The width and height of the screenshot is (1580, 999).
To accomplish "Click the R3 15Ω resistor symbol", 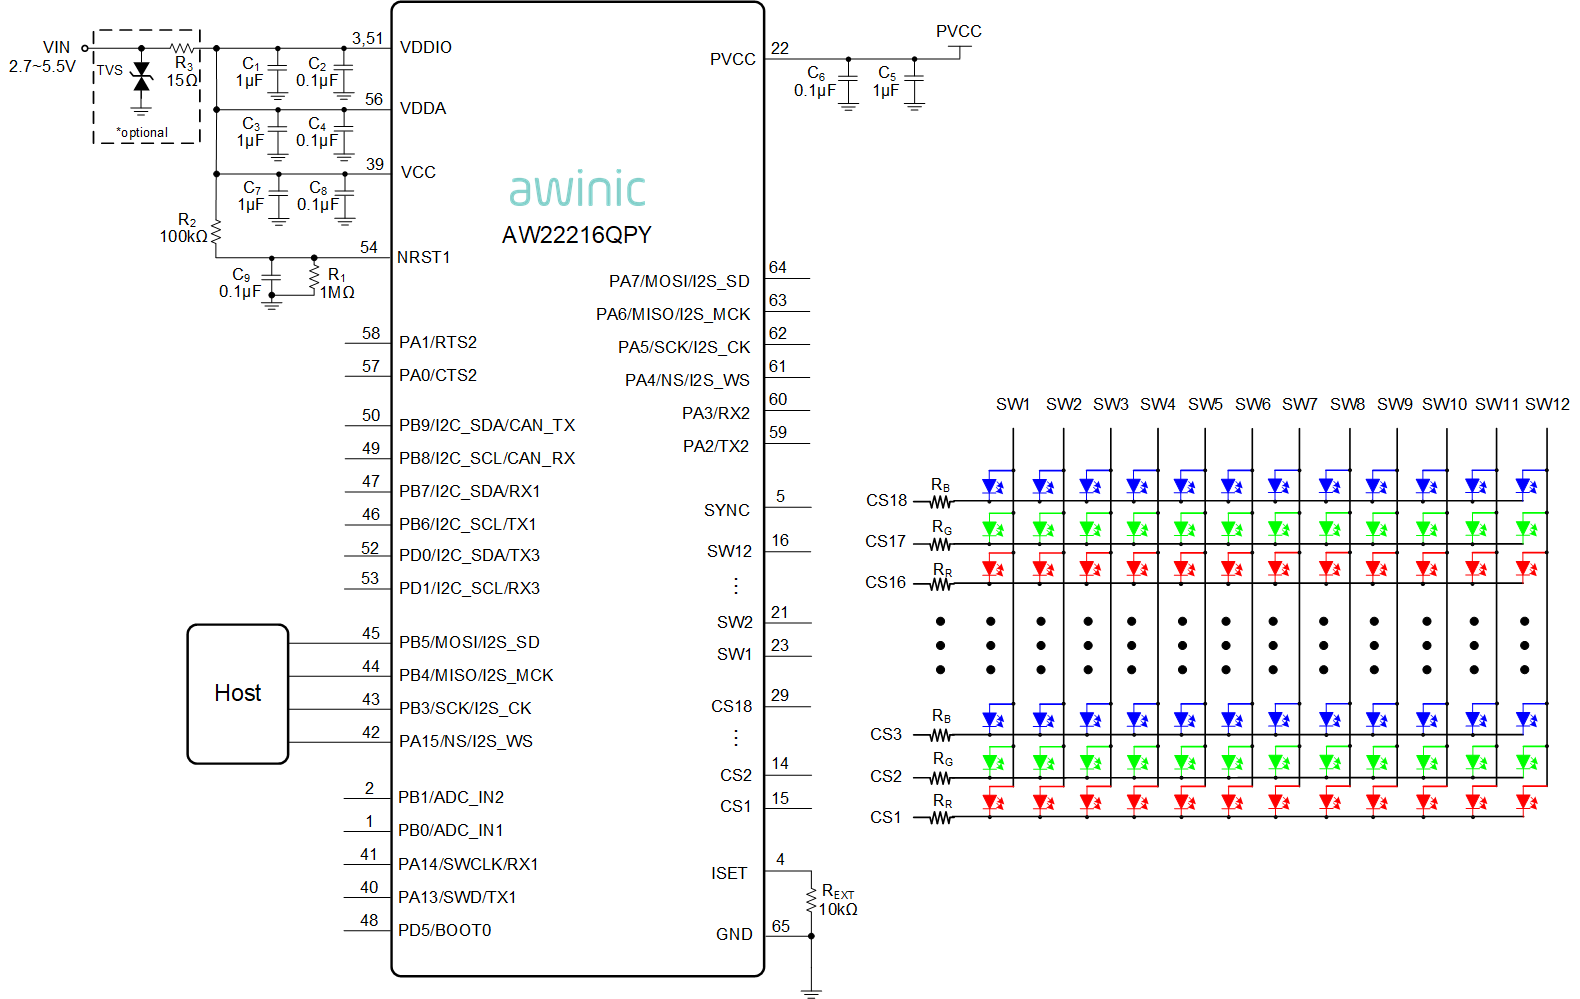I will click(184, 48).
